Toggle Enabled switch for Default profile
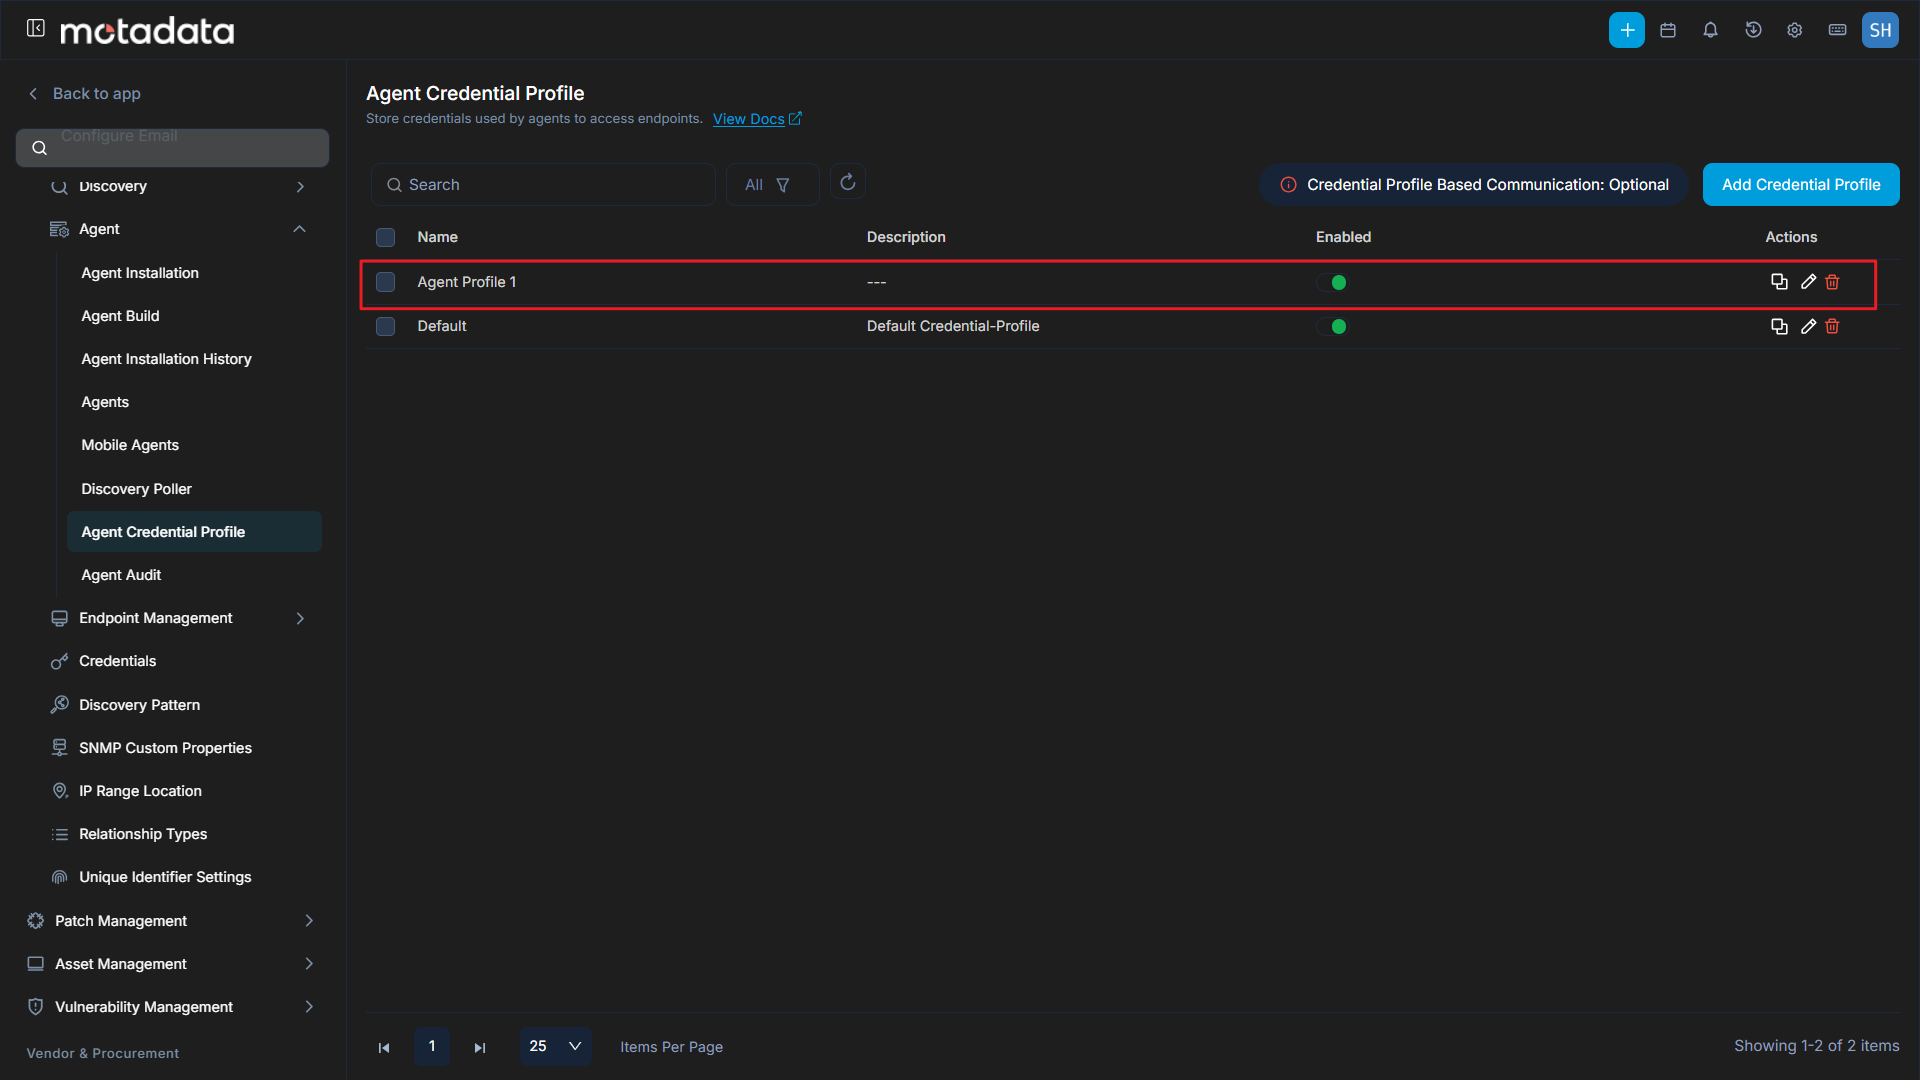 [1332, 326]
